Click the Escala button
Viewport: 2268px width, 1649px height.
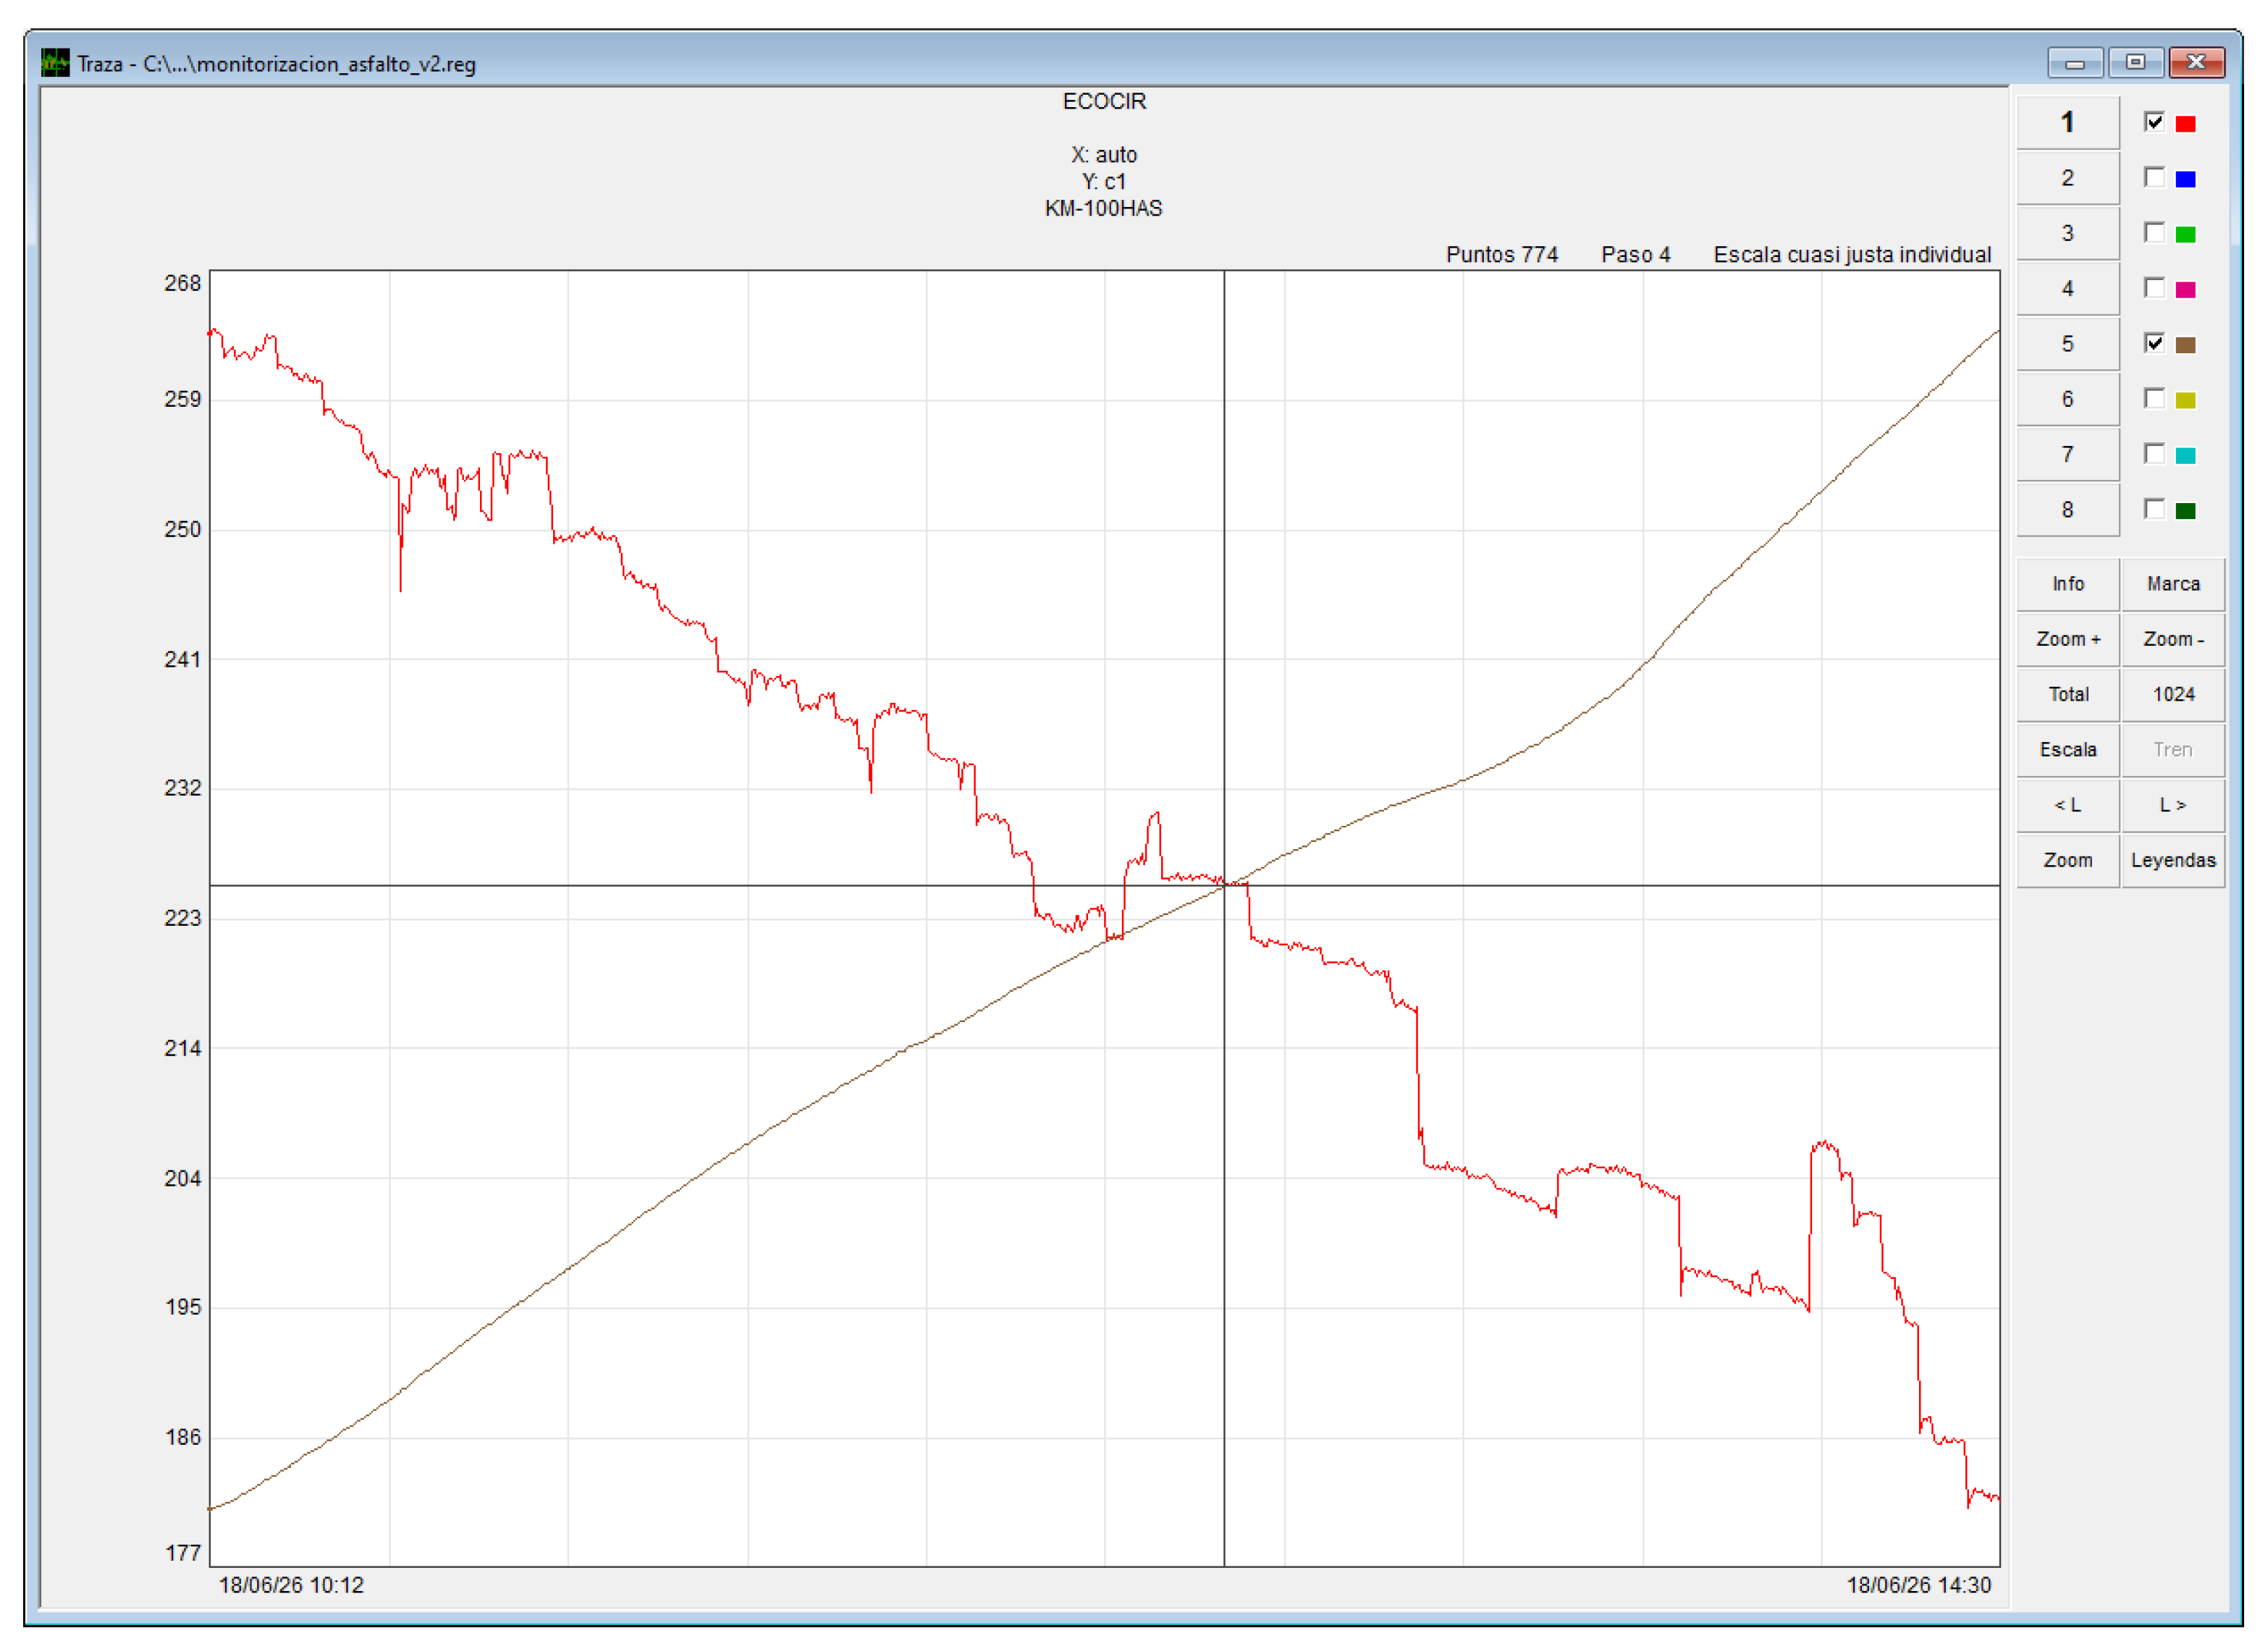[x=2067, y=750]
